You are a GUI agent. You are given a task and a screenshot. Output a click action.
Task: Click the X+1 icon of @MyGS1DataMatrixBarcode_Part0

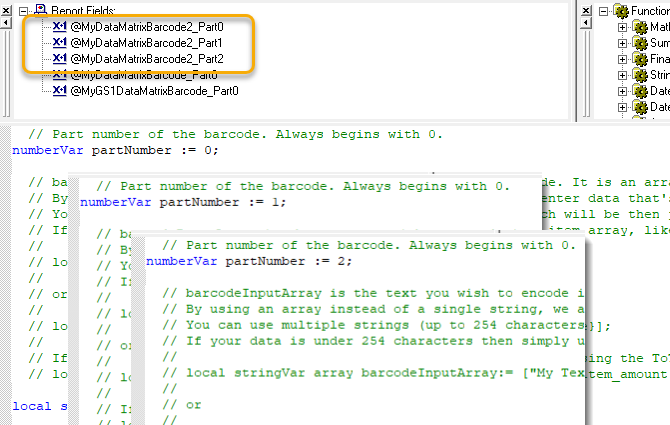[x=59, y=91]
